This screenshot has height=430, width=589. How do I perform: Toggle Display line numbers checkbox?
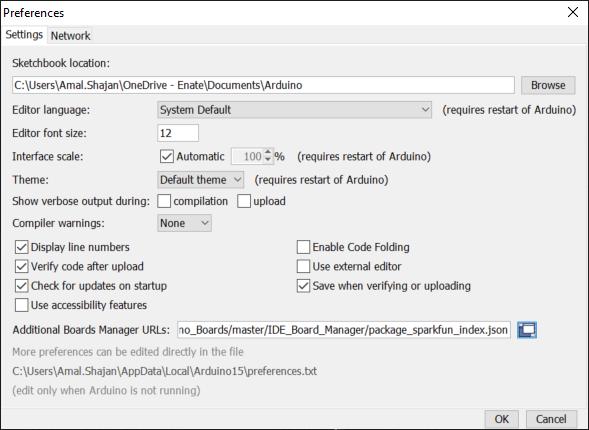pyautogui.click(x=21, y=247)
